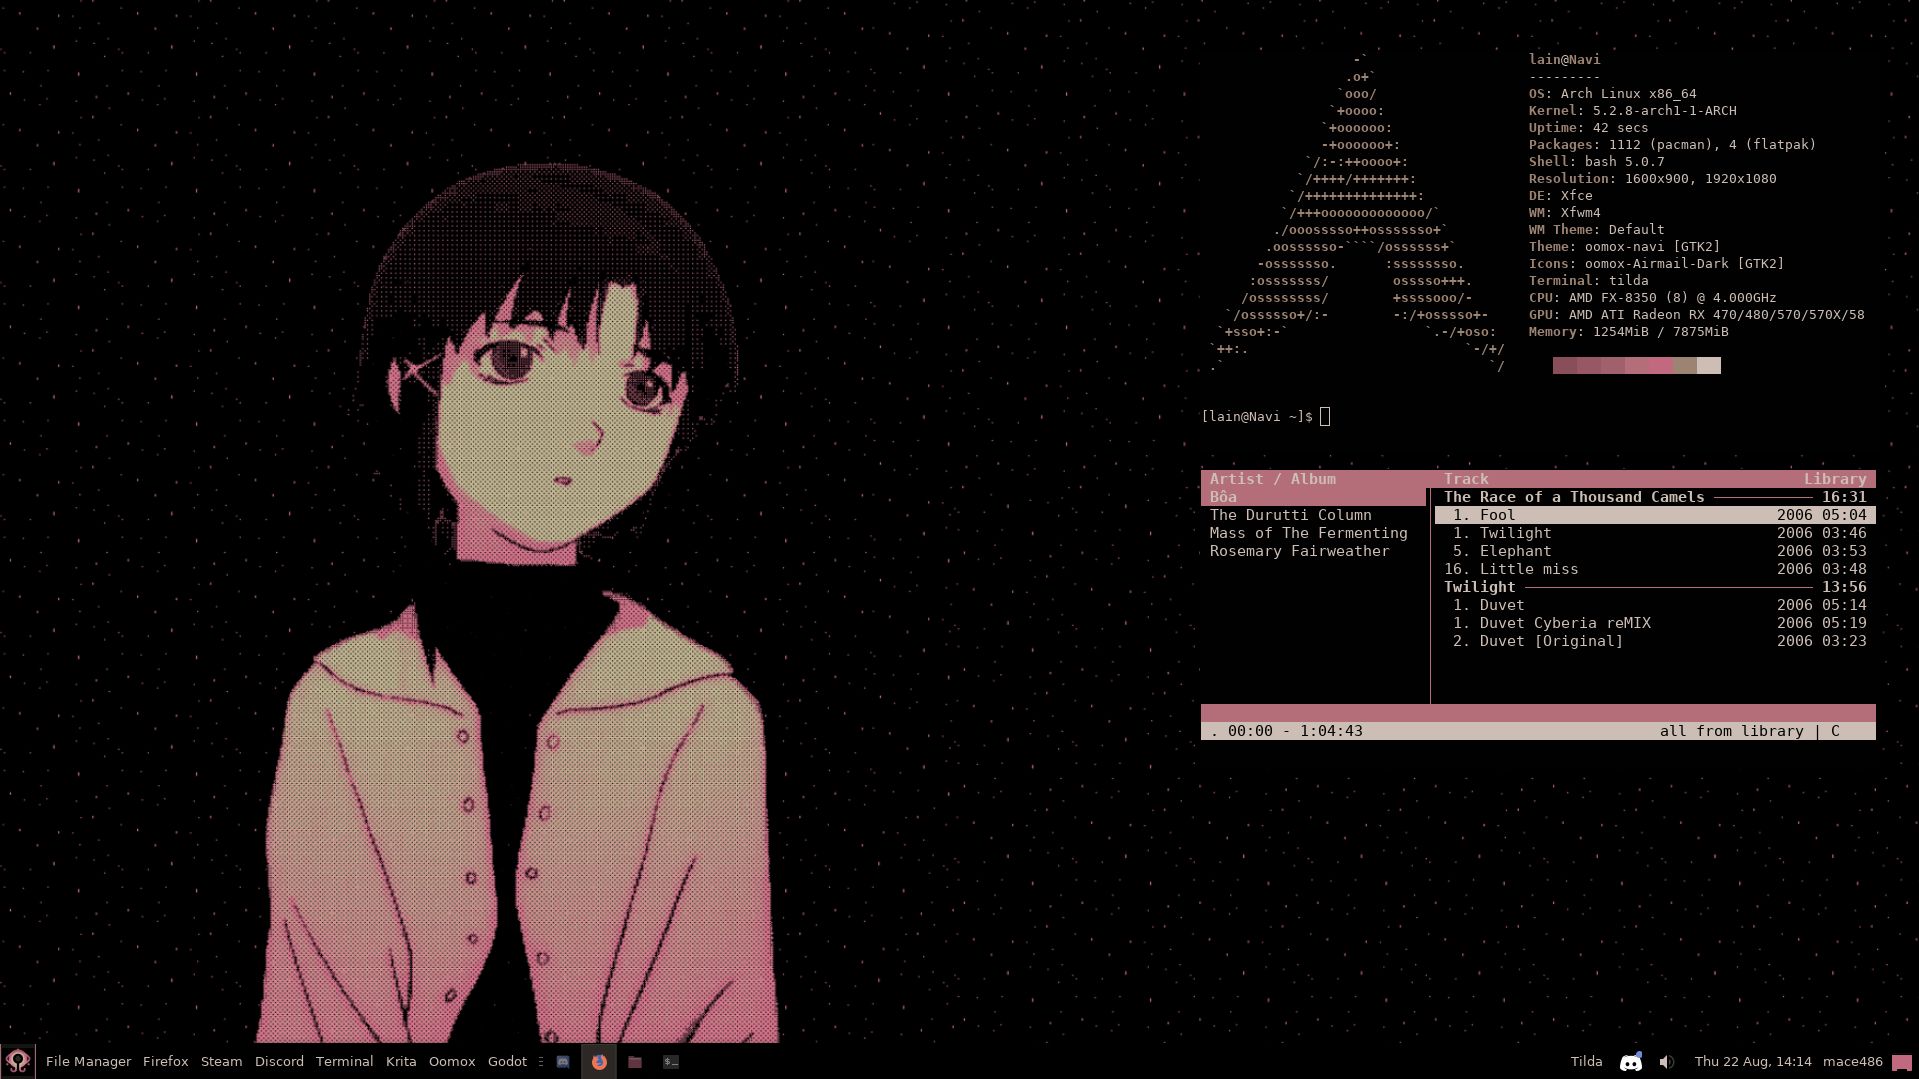The width and height of the screenshot is (1919, 1079).
Task: Open the Terminal launcher in the taskbar
Action: point(344,1061)
